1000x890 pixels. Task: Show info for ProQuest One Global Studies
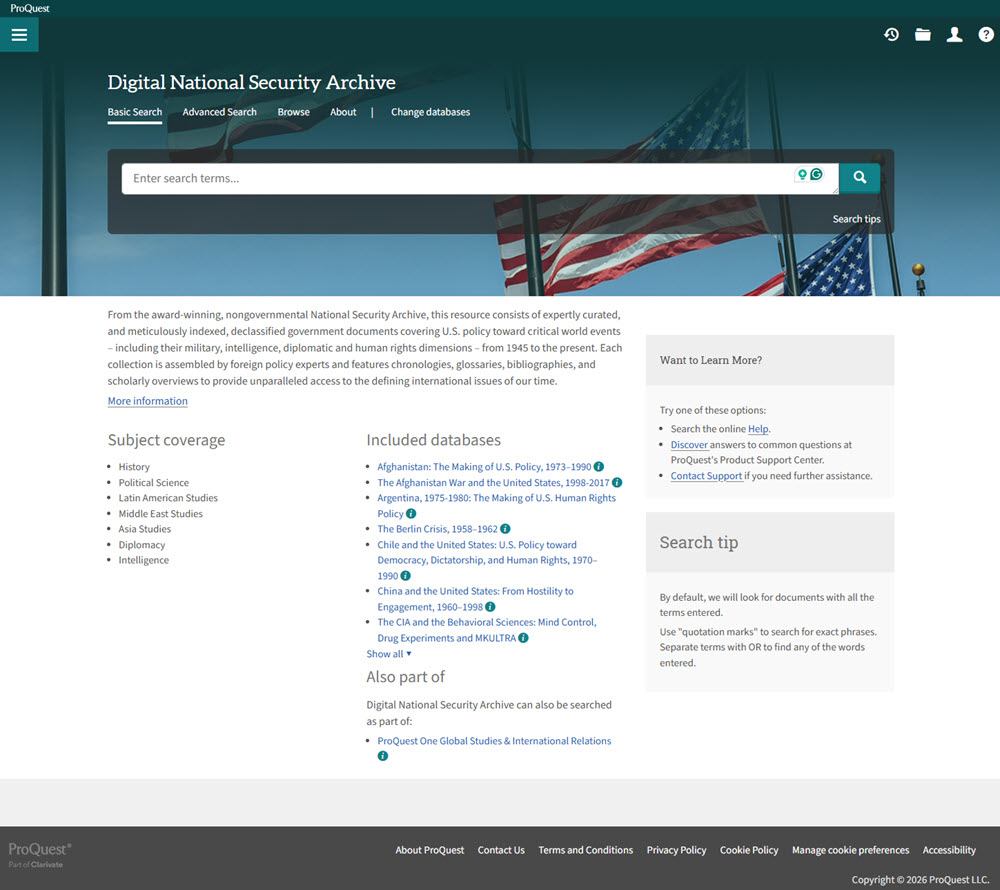tap(383, 756)
